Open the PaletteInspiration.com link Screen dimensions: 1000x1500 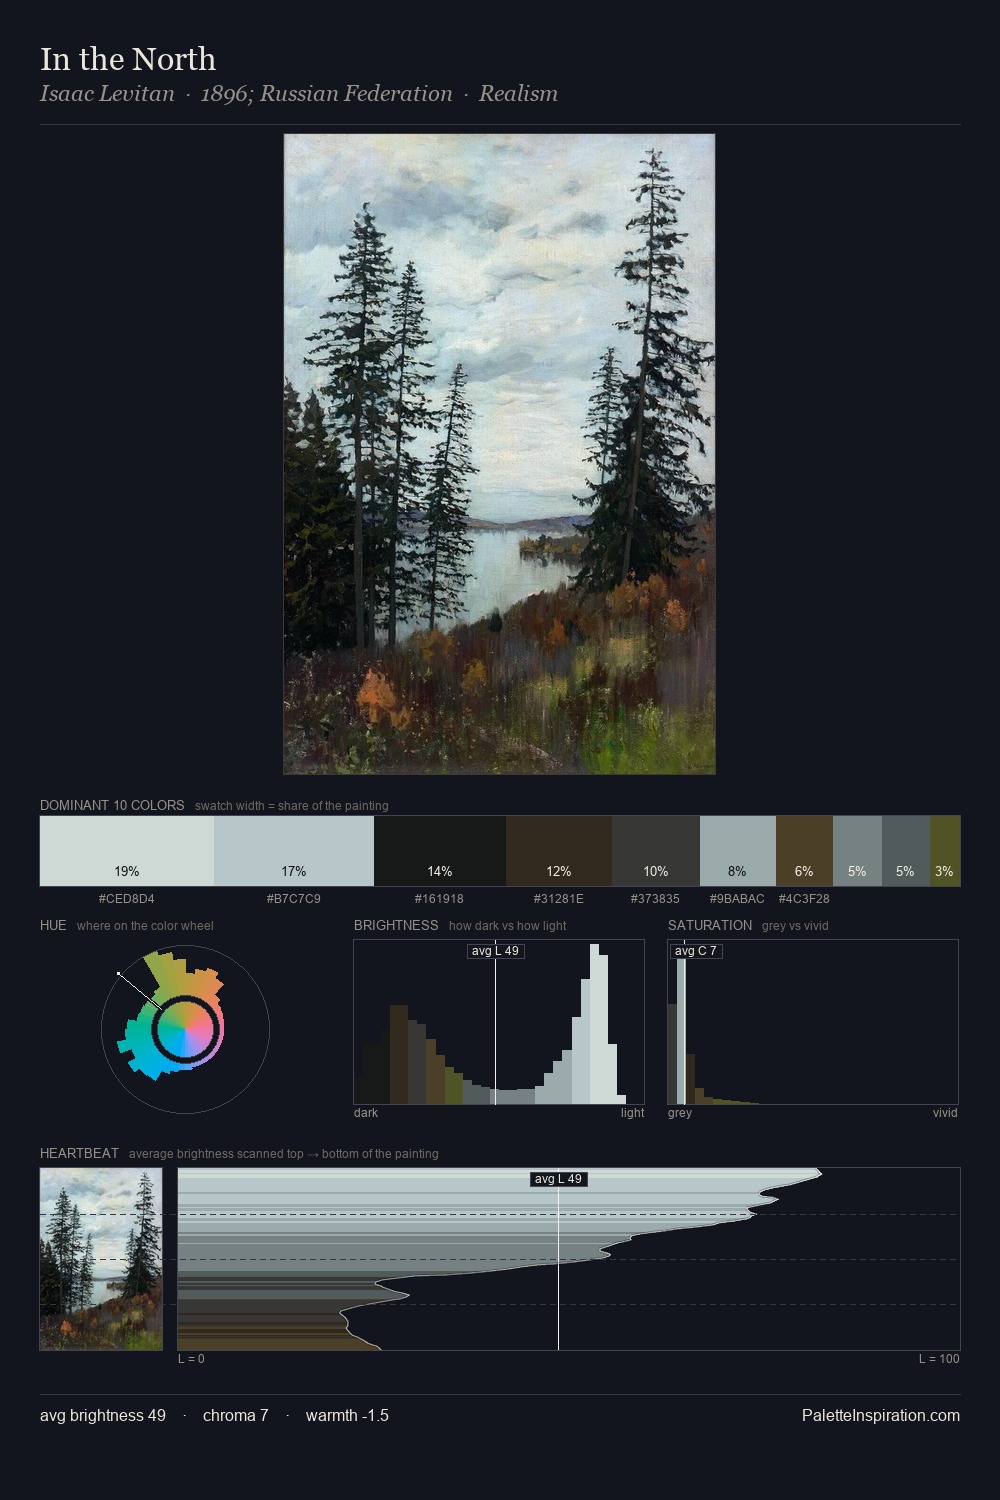881,1415
